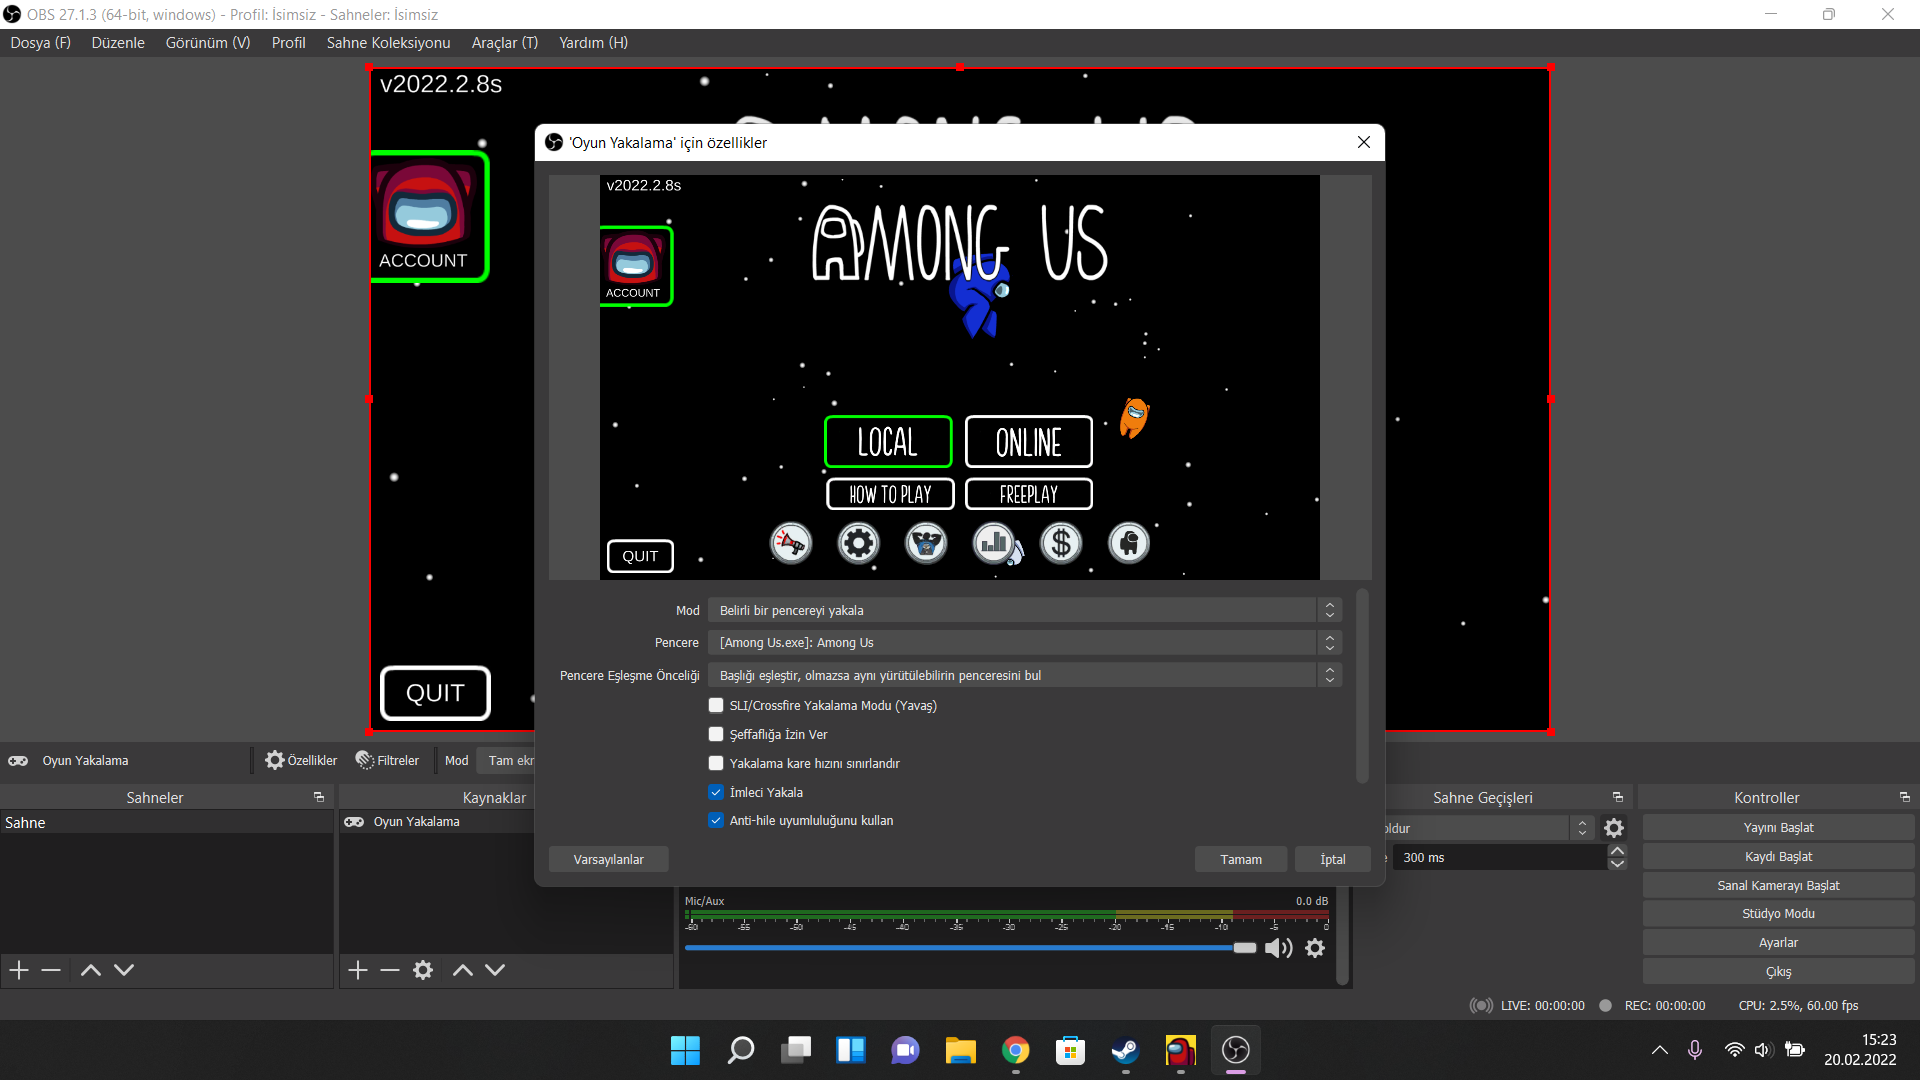Click the Tamam button

tap(1240, 859)
